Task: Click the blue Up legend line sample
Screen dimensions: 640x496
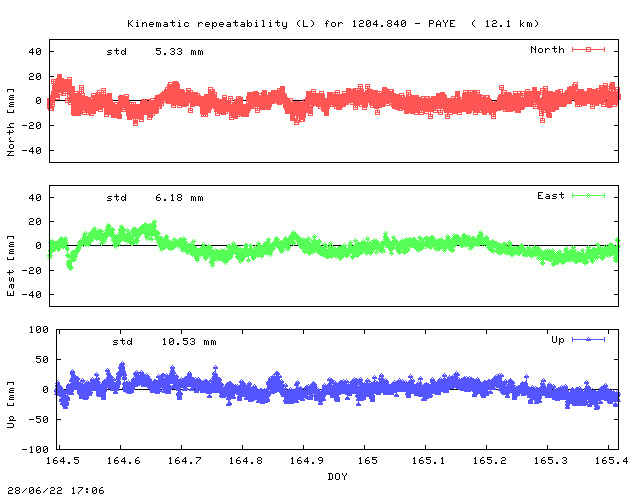Action: [x=588, y=340]
